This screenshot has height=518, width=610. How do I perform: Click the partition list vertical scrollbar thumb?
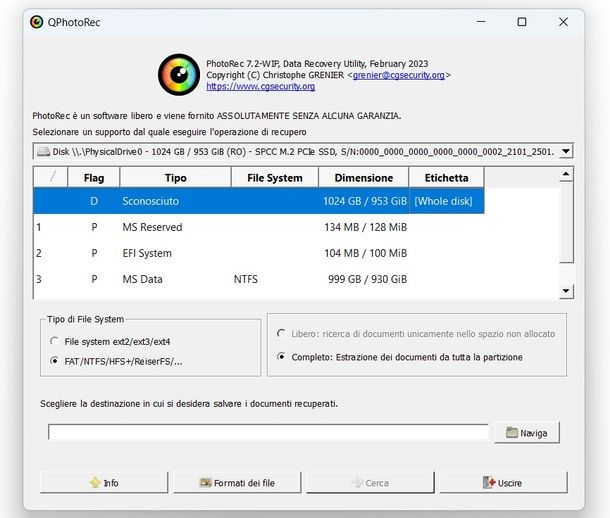click(566, 222)
